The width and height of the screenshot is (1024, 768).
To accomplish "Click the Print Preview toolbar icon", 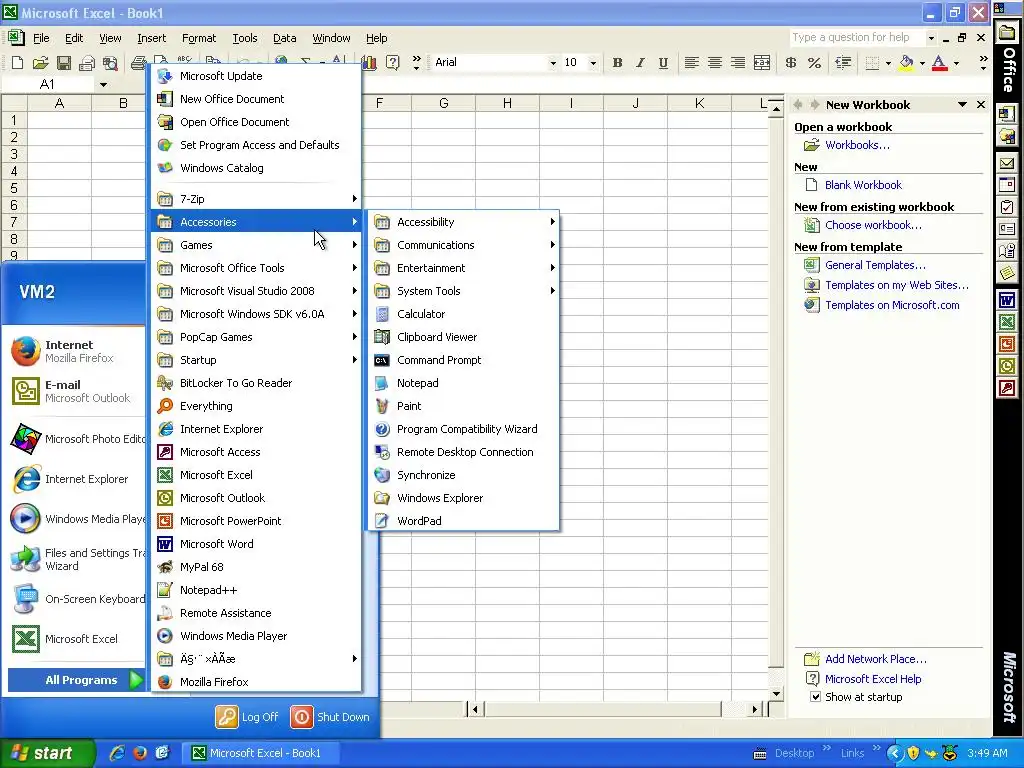I will (110, 63).
